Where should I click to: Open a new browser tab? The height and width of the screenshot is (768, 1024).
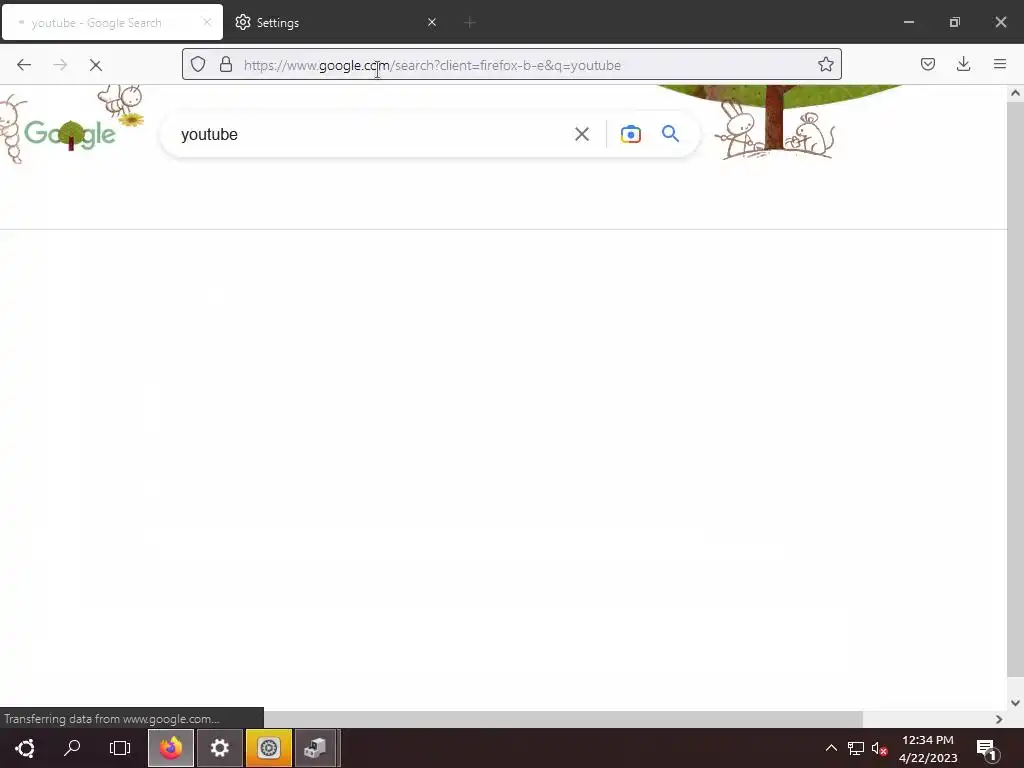pyautogui.click(x=470, y=22)
